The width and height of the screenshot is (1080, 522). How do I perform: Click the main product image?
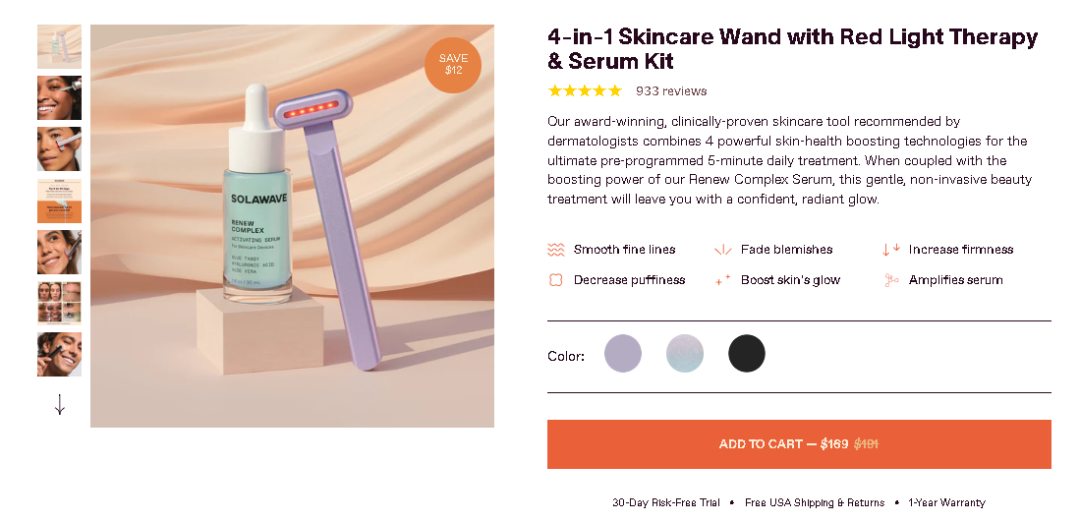coord(292,226)
